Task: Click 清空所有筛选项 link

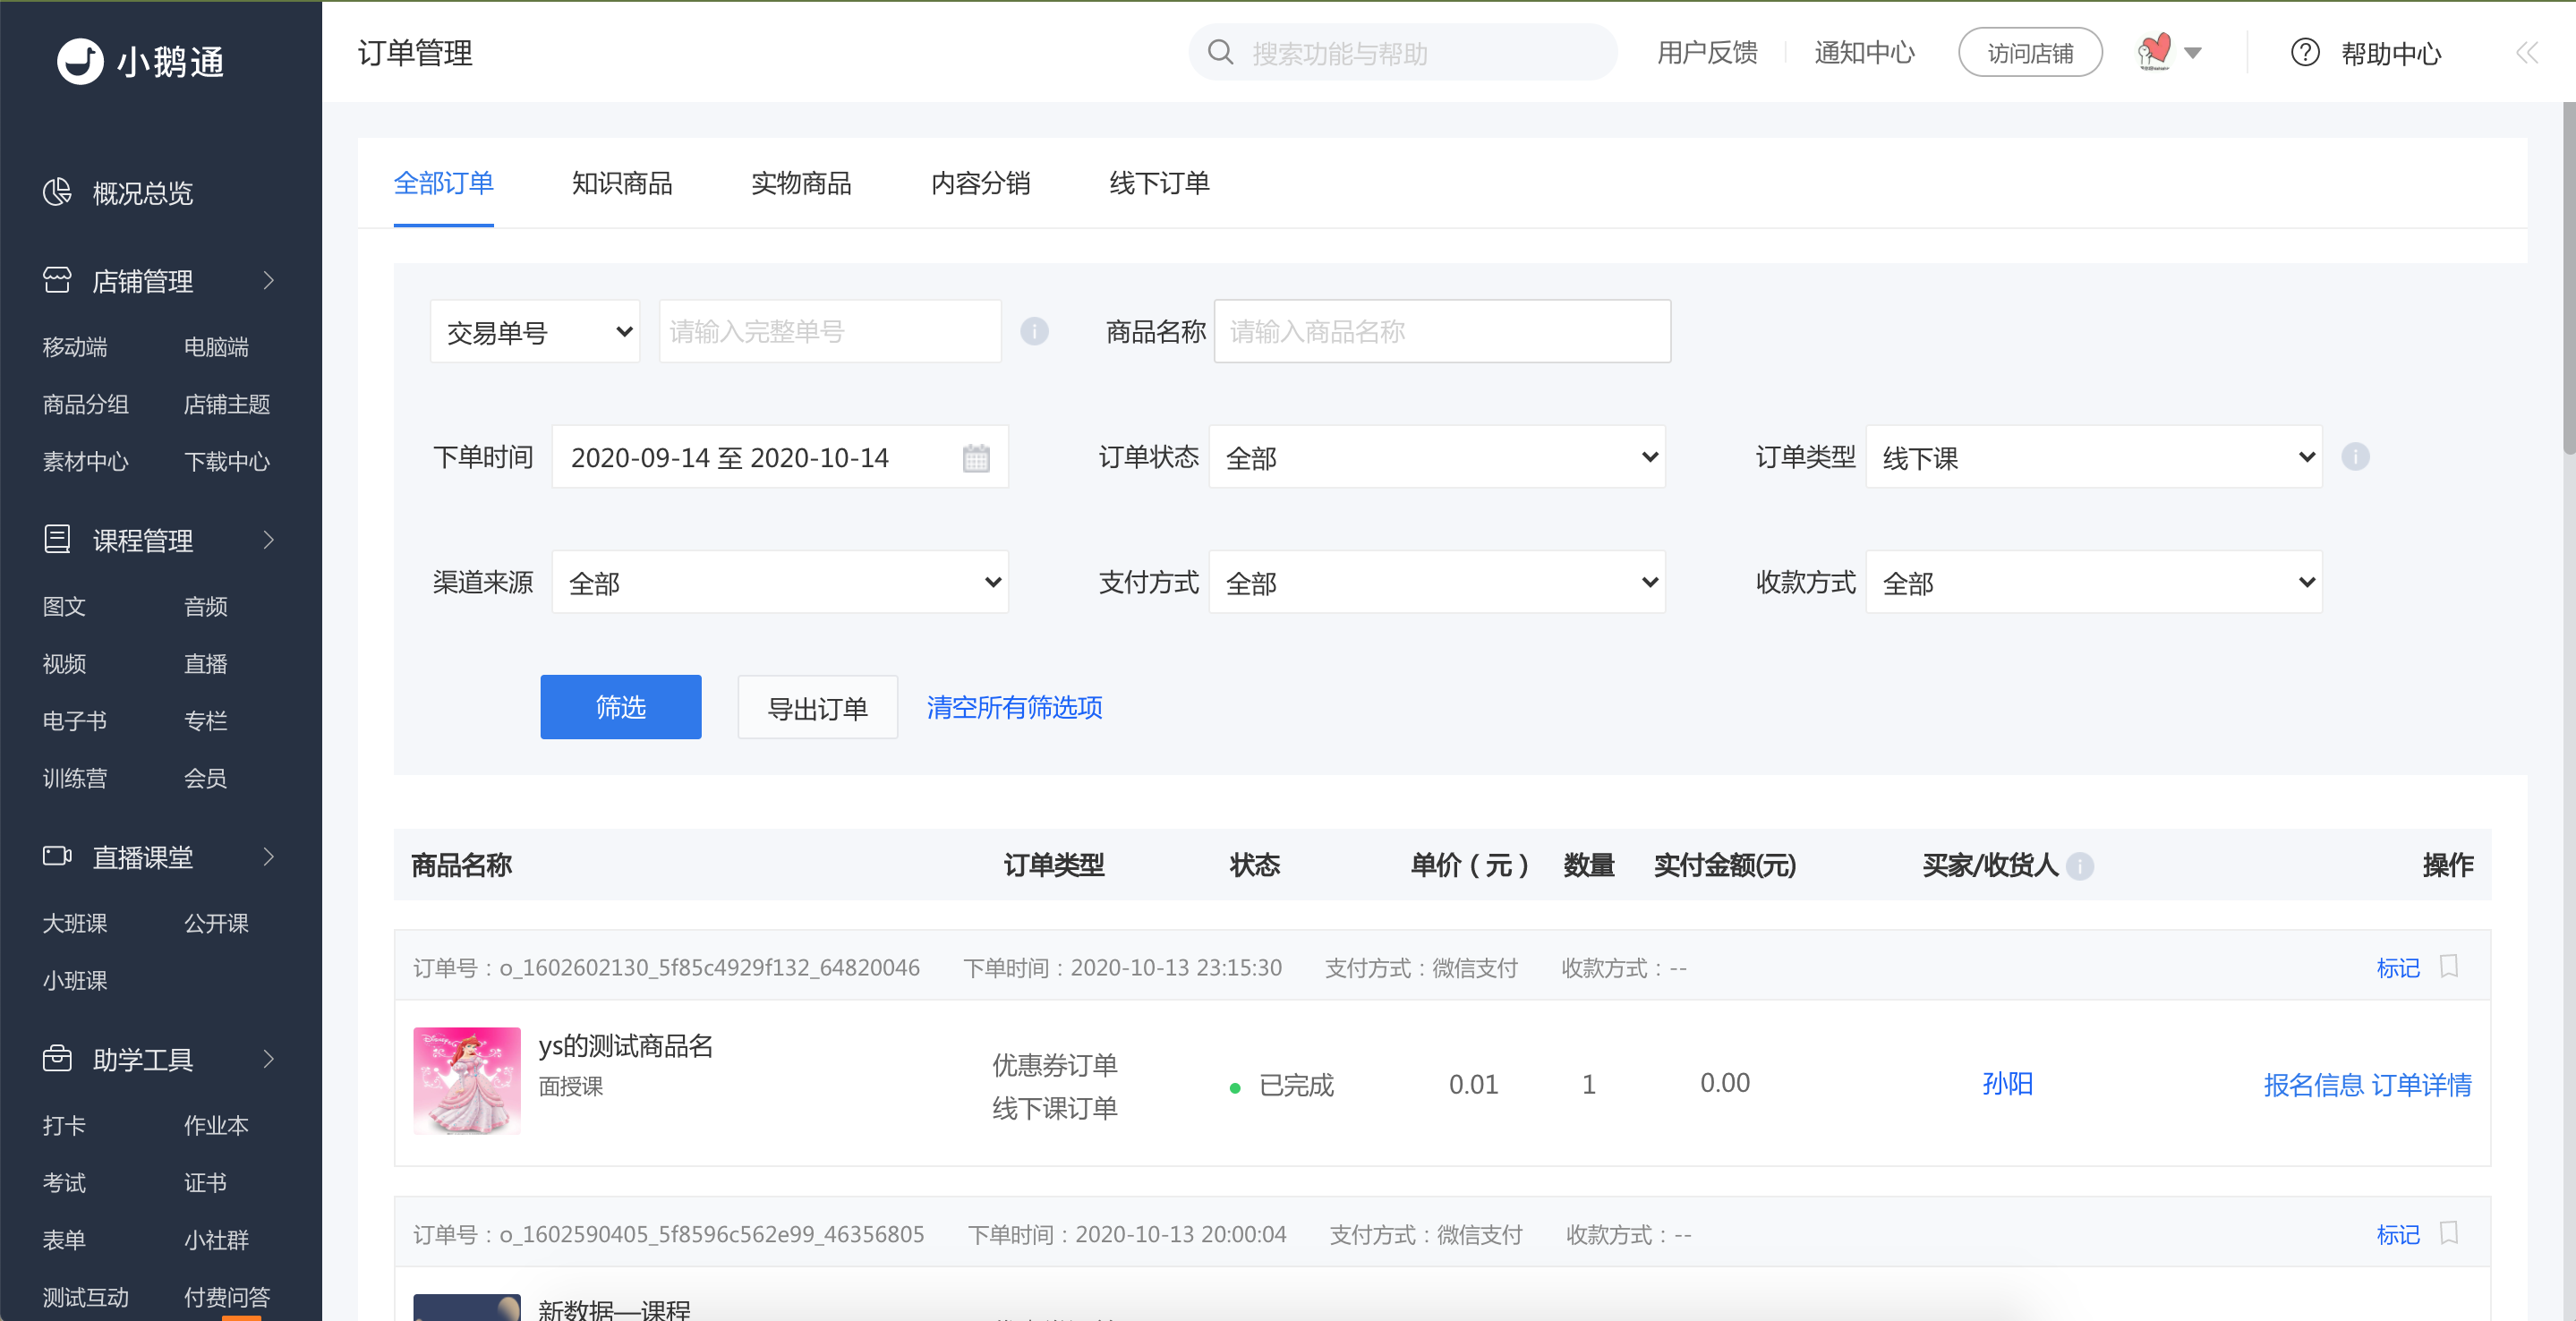Action: click(x=1014, y=707)
